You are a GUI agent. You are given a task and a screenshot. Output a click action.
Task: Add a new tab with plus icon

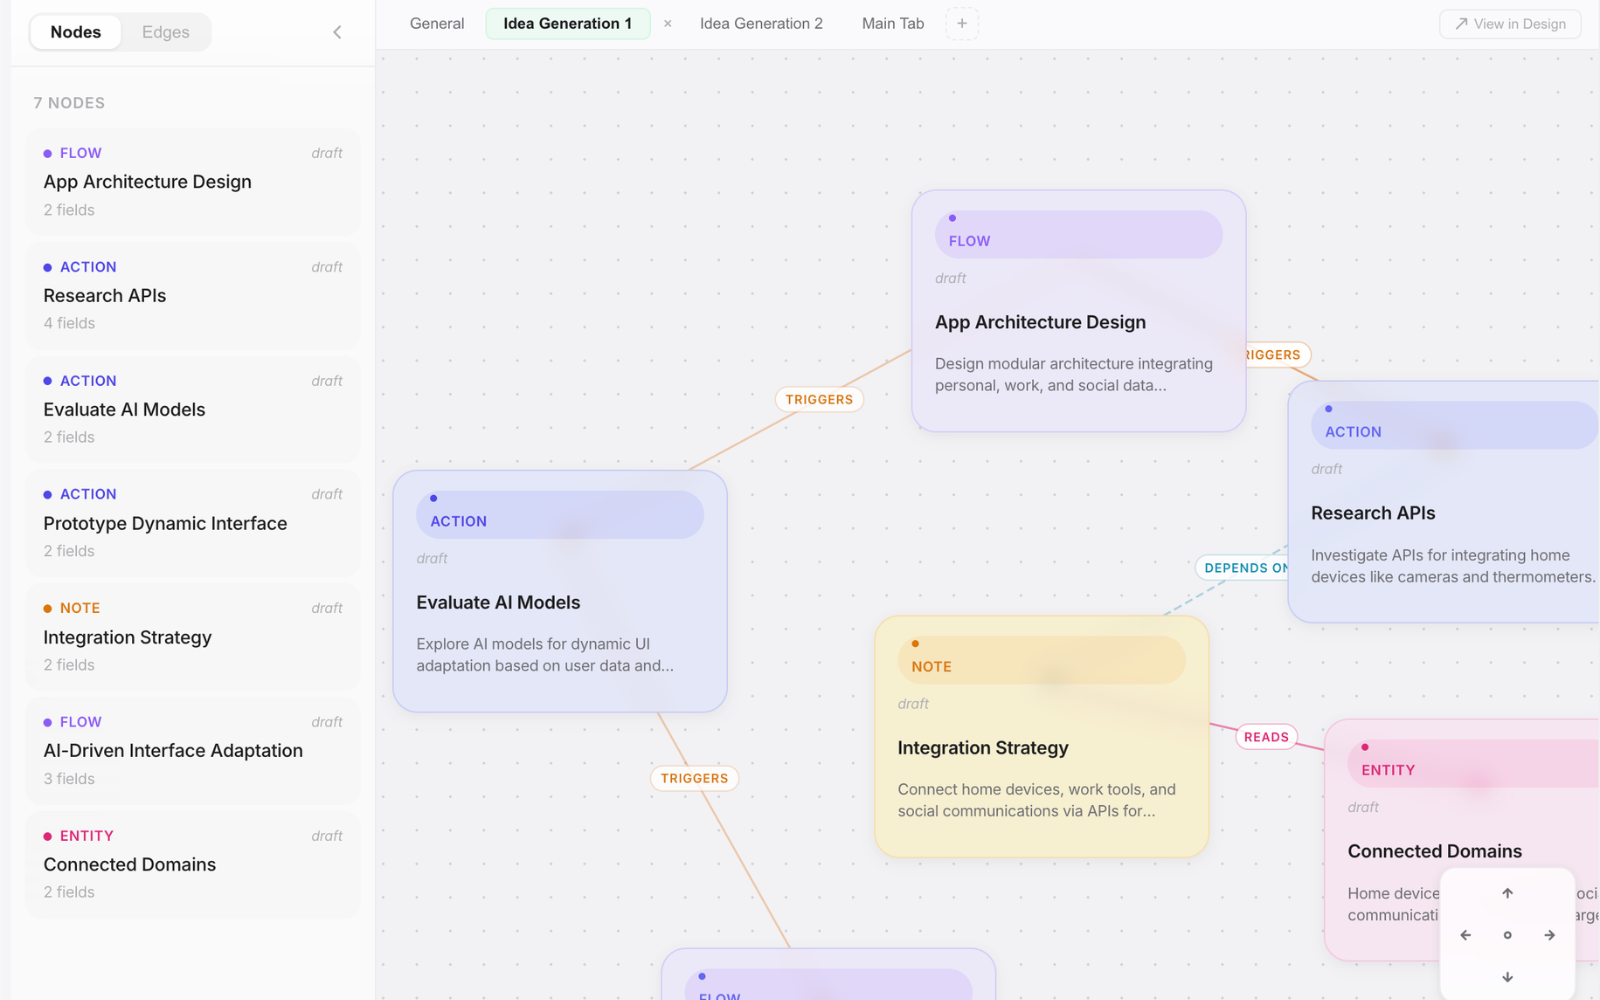pyautogui.click(x=962, y=24)
